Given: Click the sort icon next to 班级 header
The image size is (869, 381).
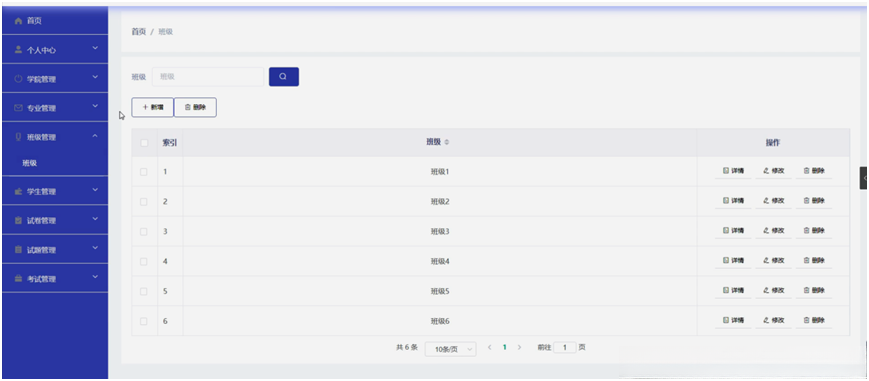Looking at the screenshot, I should [447, 143].
